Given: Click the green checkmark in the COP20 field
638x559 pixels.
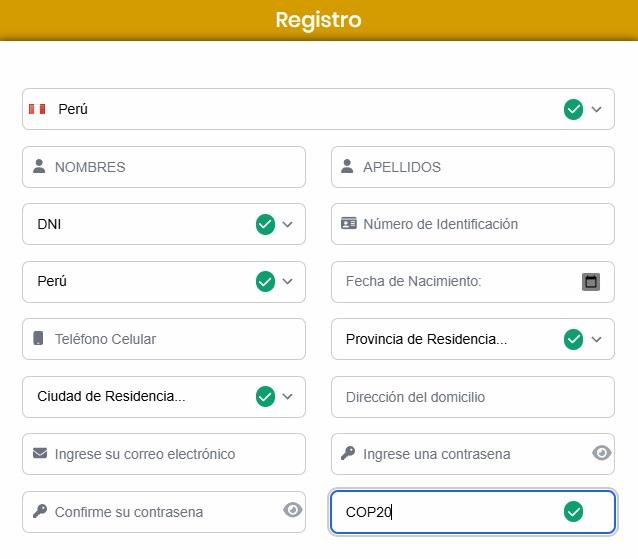Looking at the screenshot, I should [x=573, y=512].
